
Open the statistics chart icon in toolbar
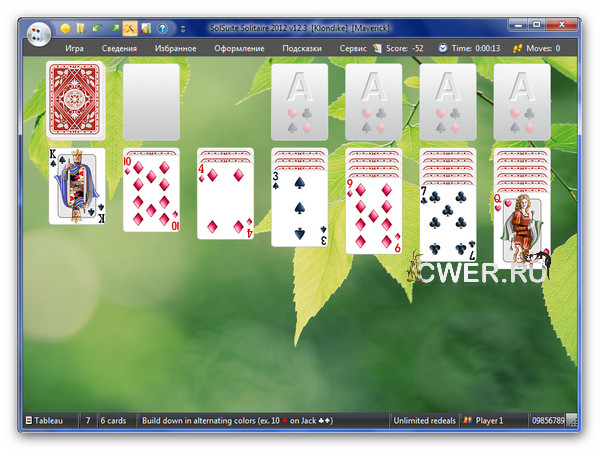click(145, 27)
